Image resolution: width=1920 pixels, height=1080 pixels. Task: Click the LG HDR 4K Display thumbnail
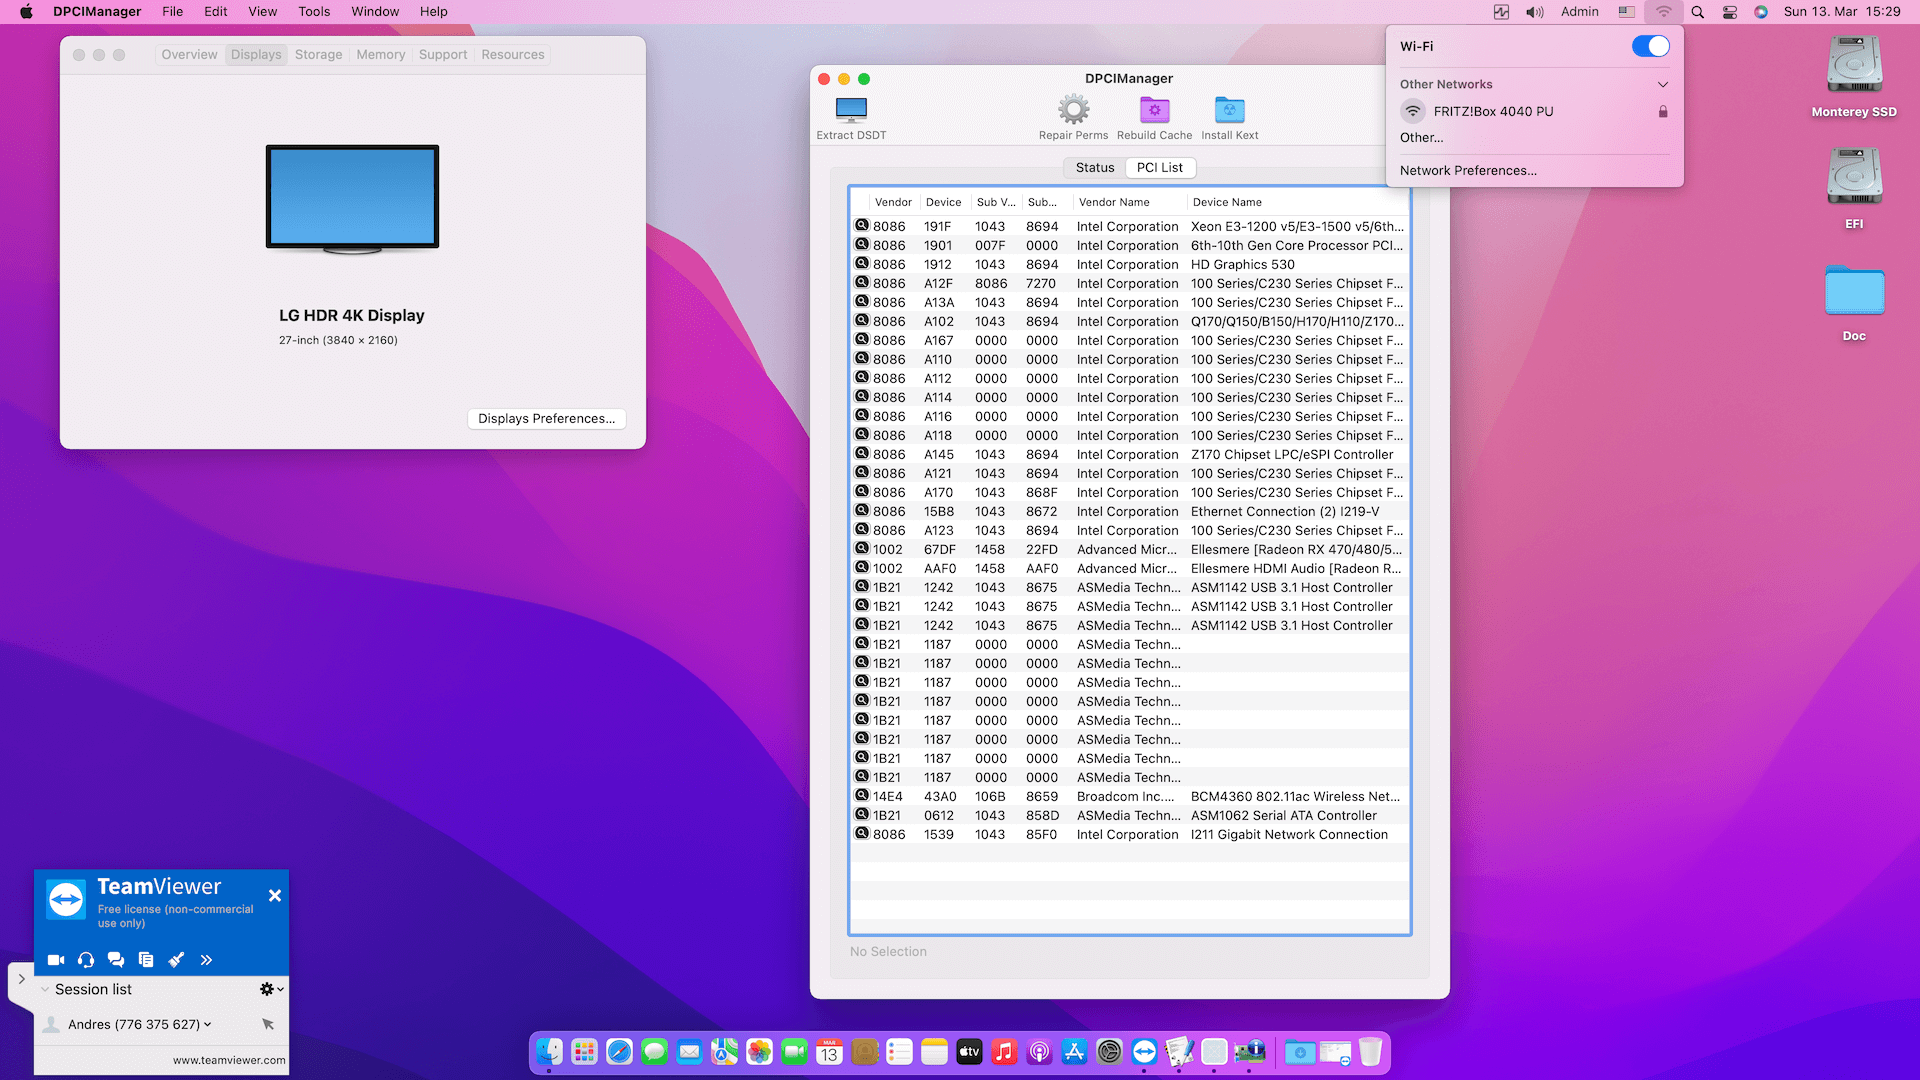(352, 199)
